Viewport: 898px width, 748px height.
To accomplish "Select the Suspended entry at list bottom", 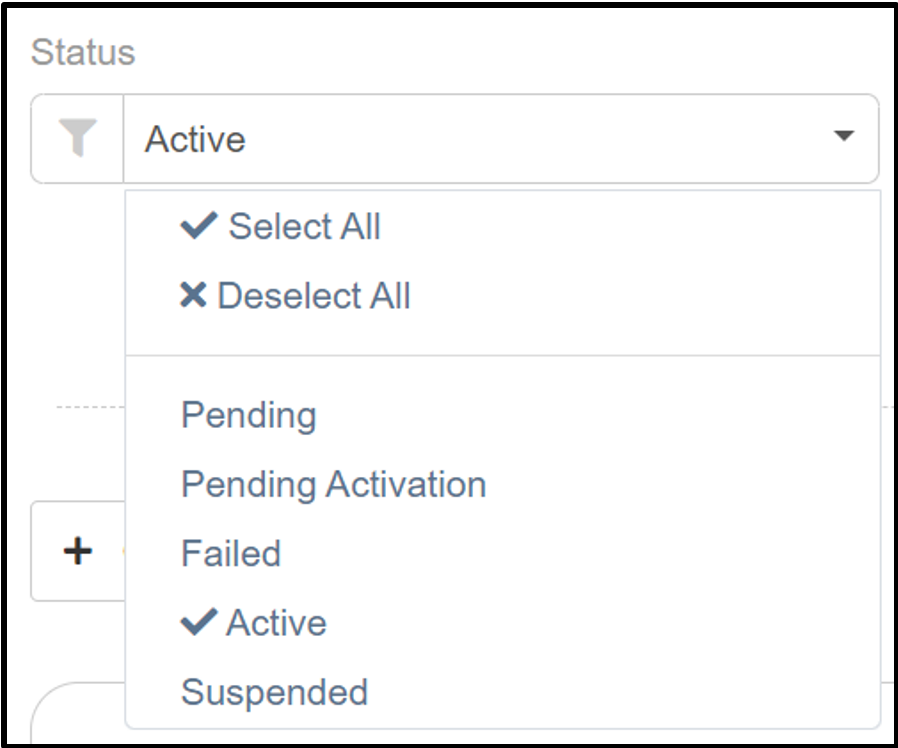I will [274, 692].
